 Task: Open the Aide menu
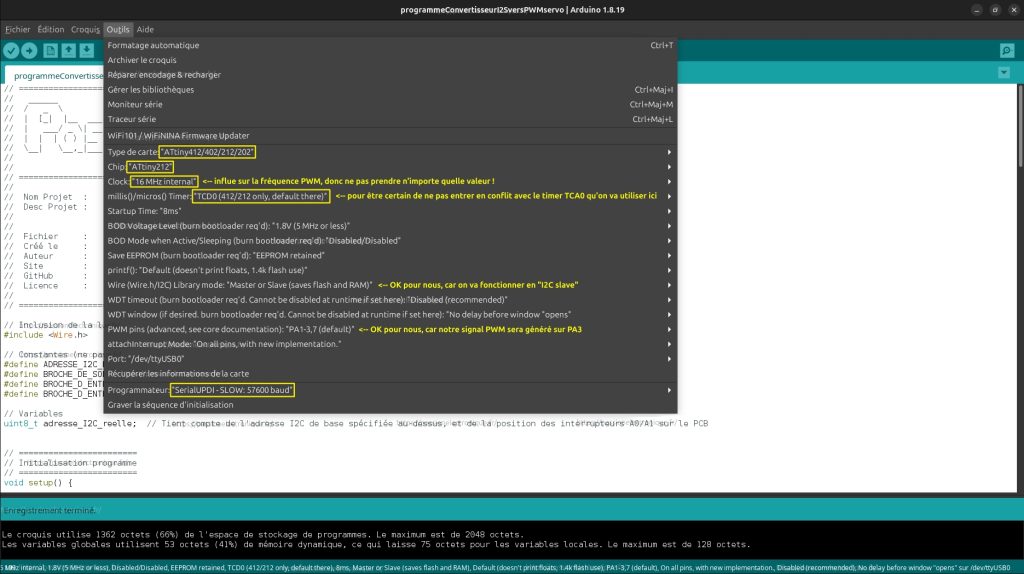[x=145, y=29]
